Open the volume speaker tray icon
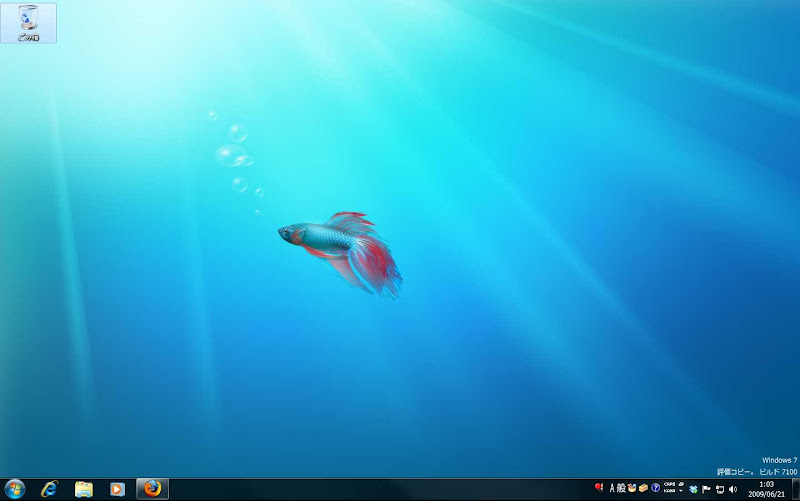This screenshot has height=501, width=800. pyautogui.click(x=733, y=489)
